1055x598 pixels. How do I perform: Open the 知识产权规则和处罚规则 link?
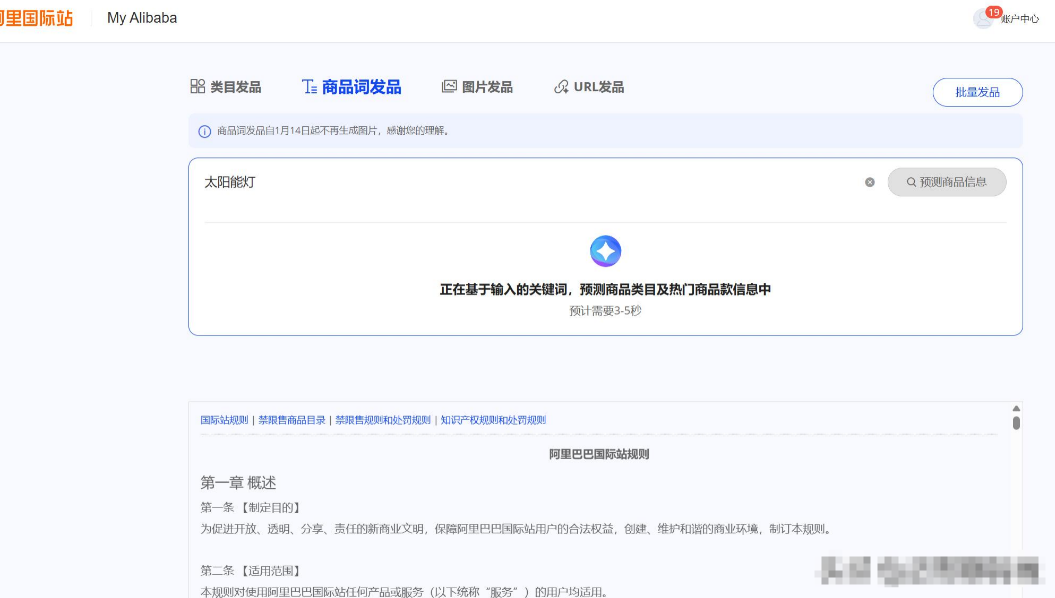pyautogui.click(x=493, y=420)
